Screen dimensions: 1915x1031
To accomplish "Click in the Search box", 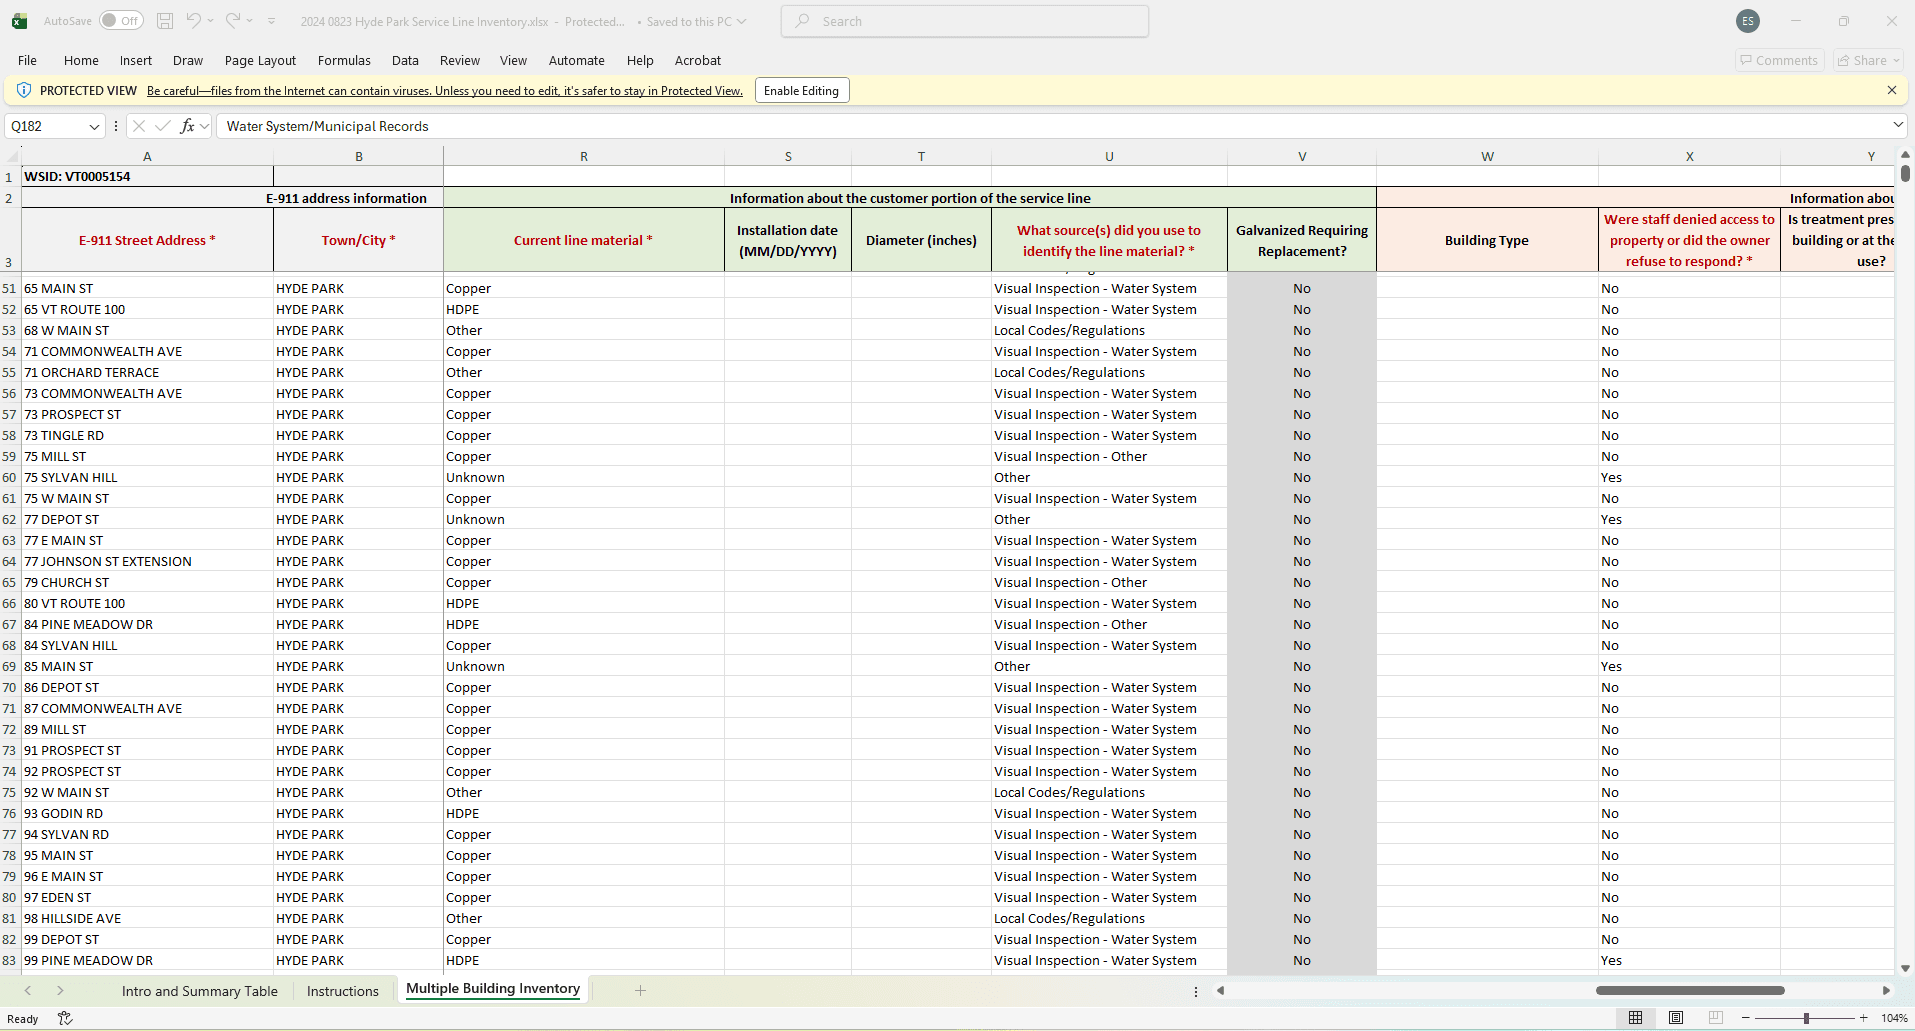I will click(x=965, y=21).
